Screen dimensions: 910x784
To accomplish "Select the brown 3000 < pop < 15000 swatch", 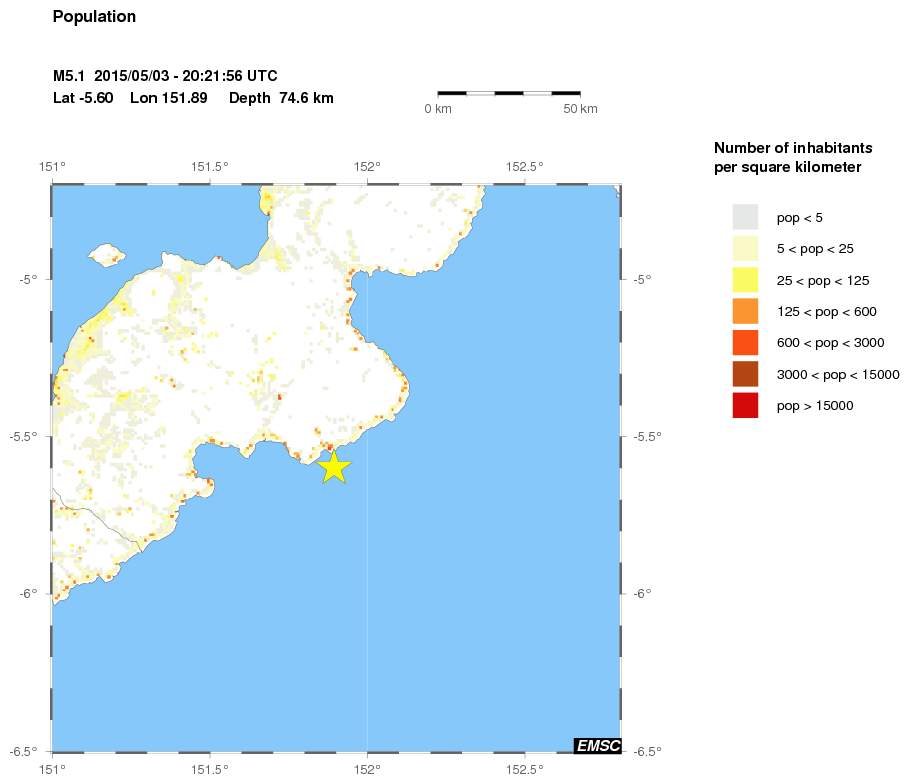I will coord(745,374).
